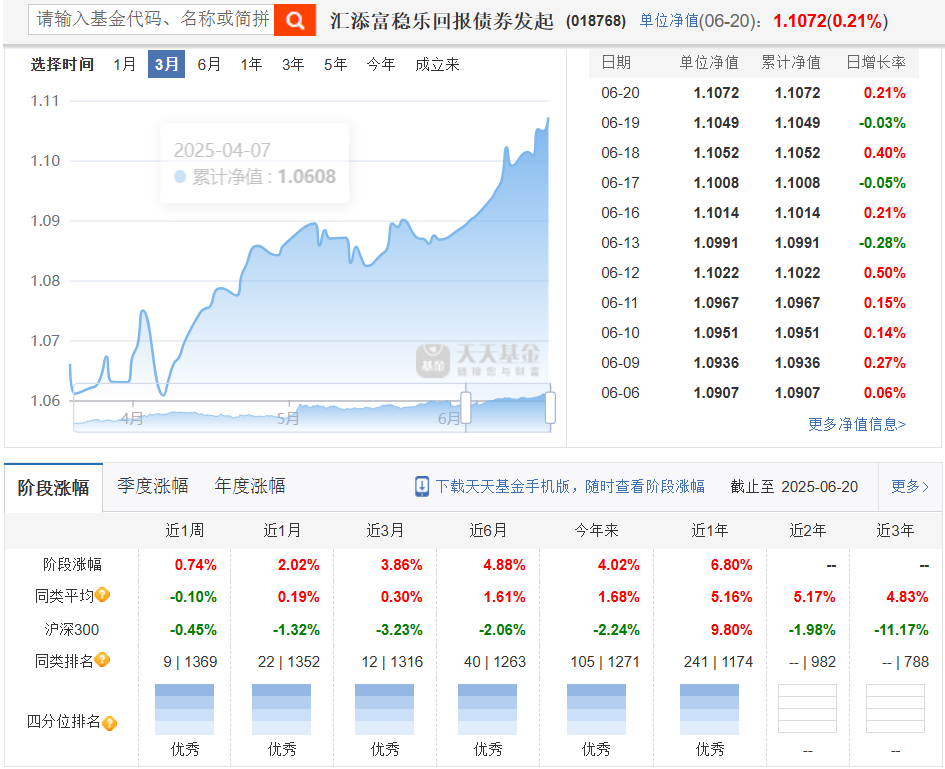Click the 近1周 quartile ranking bar
Image resolution: width=945 pixels, height=769 pixels.
click(x=184, y=709)
